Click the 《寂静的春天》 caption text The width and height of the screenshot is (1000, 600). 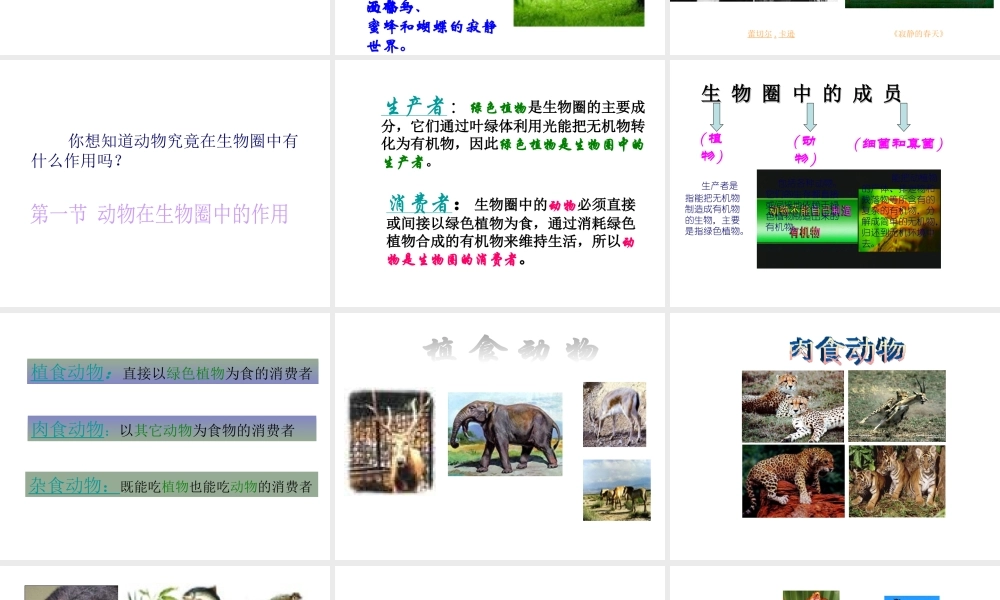pyautogui.click(x=918, y=34)
